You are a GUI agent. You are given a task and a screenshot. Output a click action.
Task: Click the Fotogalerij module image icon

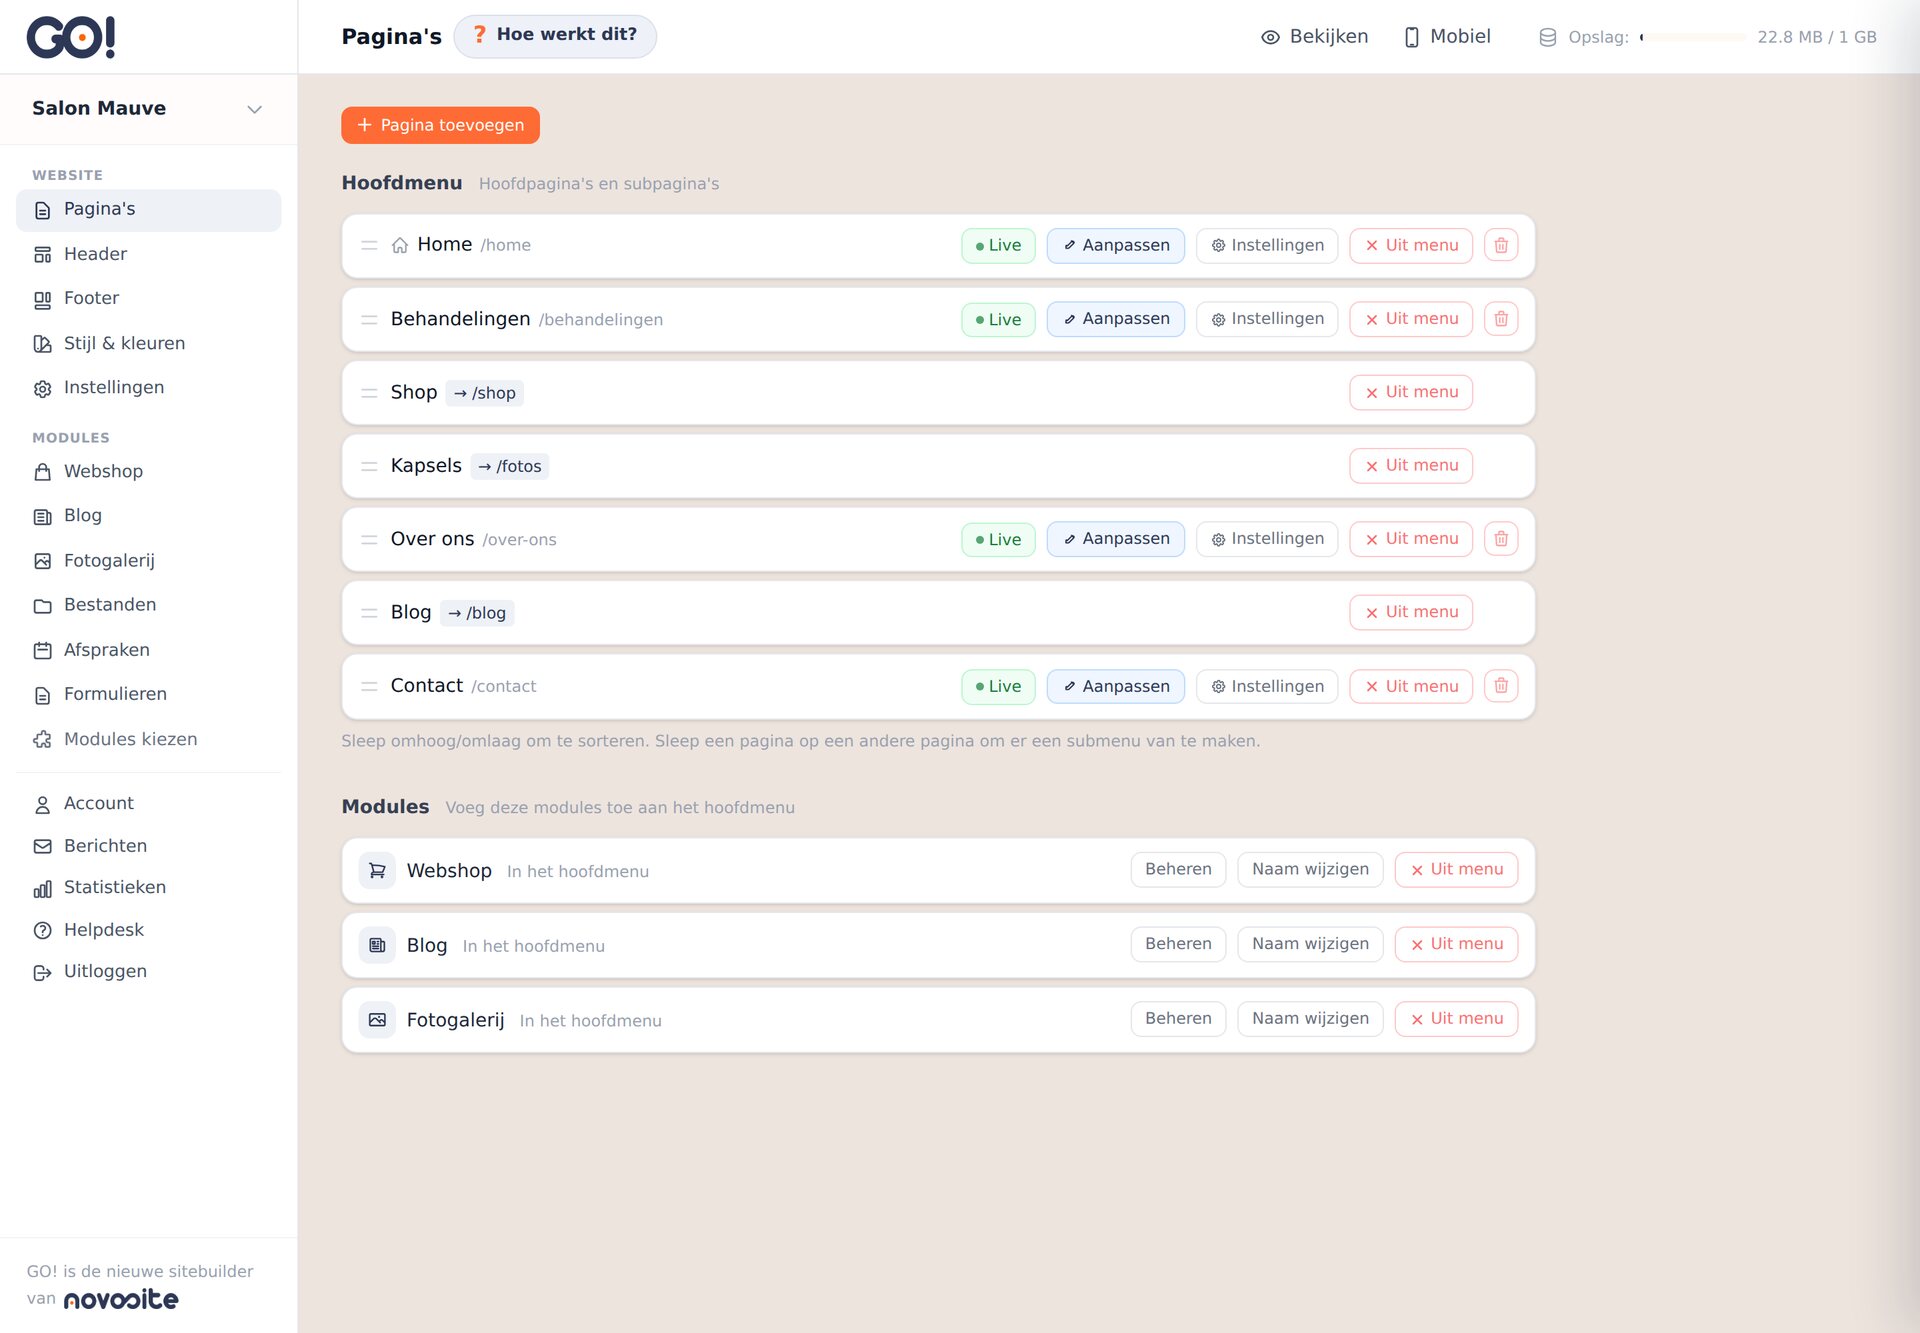pyautogui.click(x=377, y=1020)
